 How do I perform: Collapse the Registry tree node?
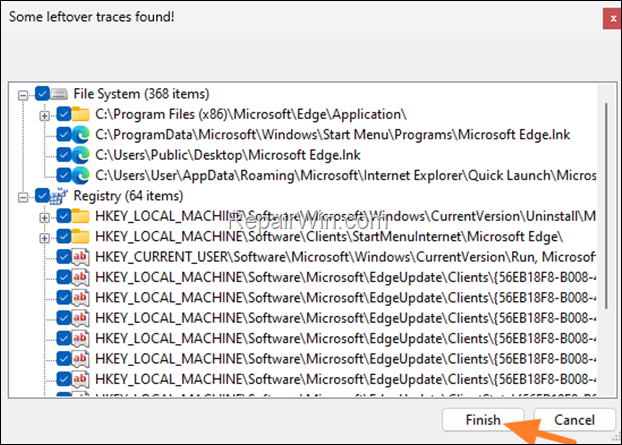pyautogui.click(x=24, y=196)
